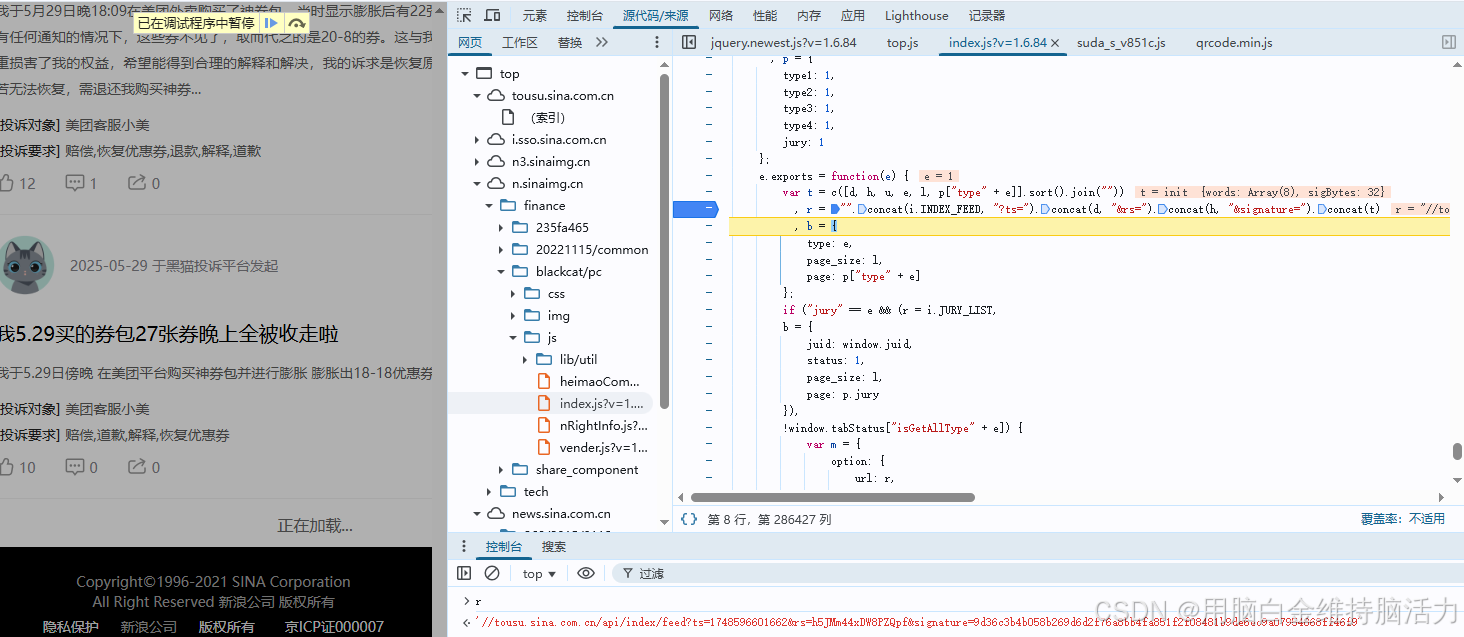This screenshot has height=637, width=1464.
Task: Expand the share_component folder
Action: tap(501, 470)
